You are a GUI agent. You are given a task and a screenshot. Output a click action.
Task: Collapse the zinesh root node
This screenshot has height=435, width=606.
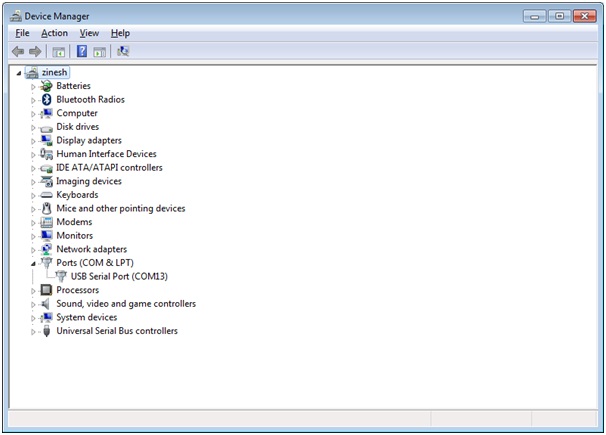point(19,73)
